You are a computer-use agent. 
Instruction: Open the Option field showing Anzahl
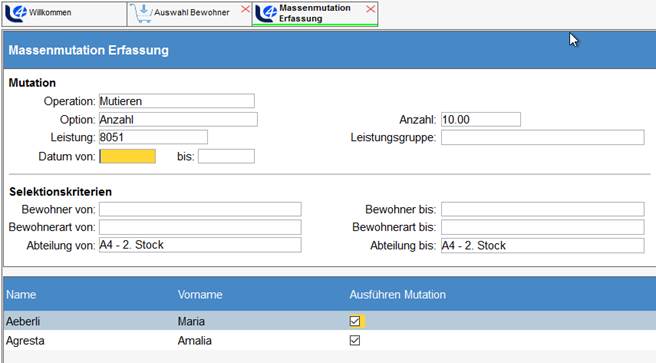coord(178,120)
